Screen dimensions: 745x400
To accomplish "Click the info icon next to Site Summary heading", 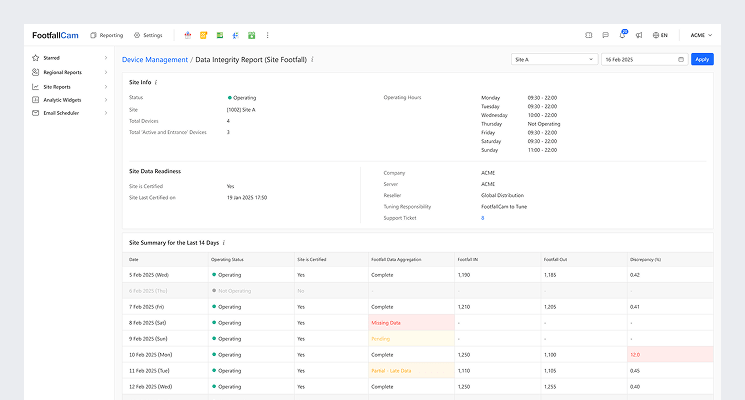I will [x=223, y=242].
